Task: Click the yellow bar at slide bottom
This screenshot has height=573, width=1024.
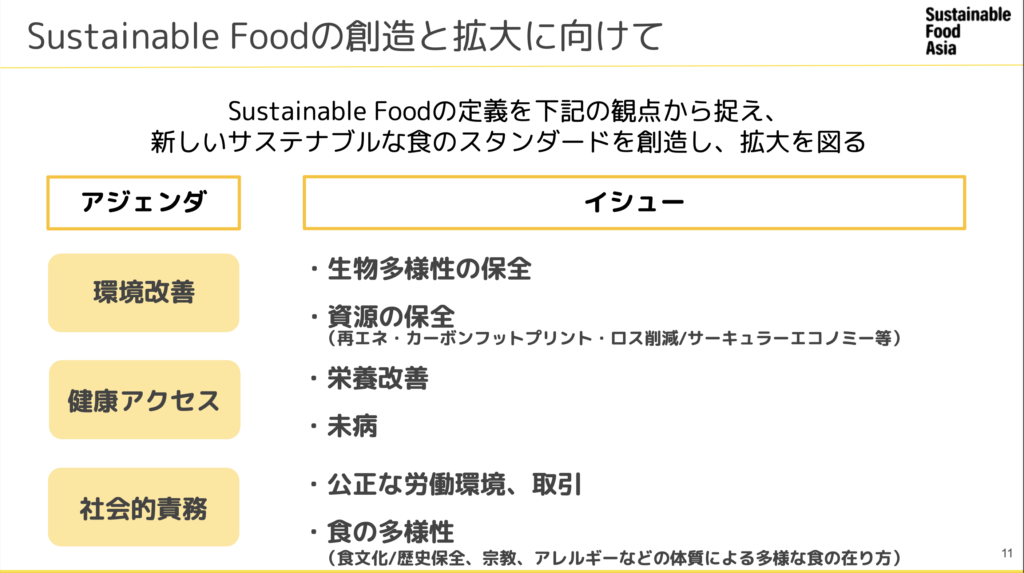Action: pos(512,570)
